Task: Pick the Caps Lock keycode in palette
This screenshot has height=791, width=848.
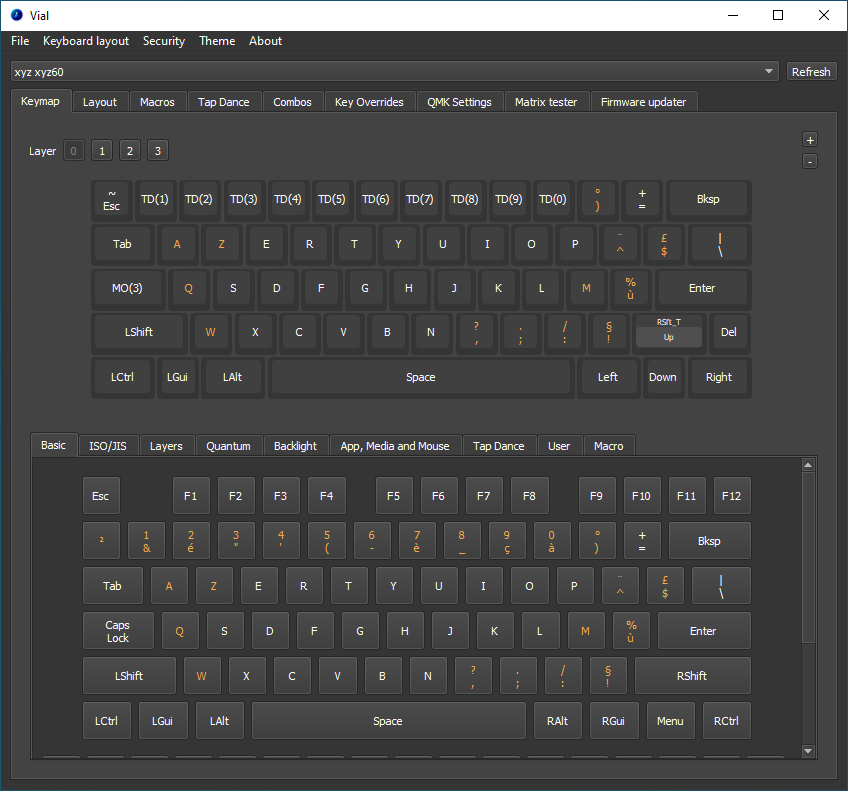Action: tap(118, 631)
